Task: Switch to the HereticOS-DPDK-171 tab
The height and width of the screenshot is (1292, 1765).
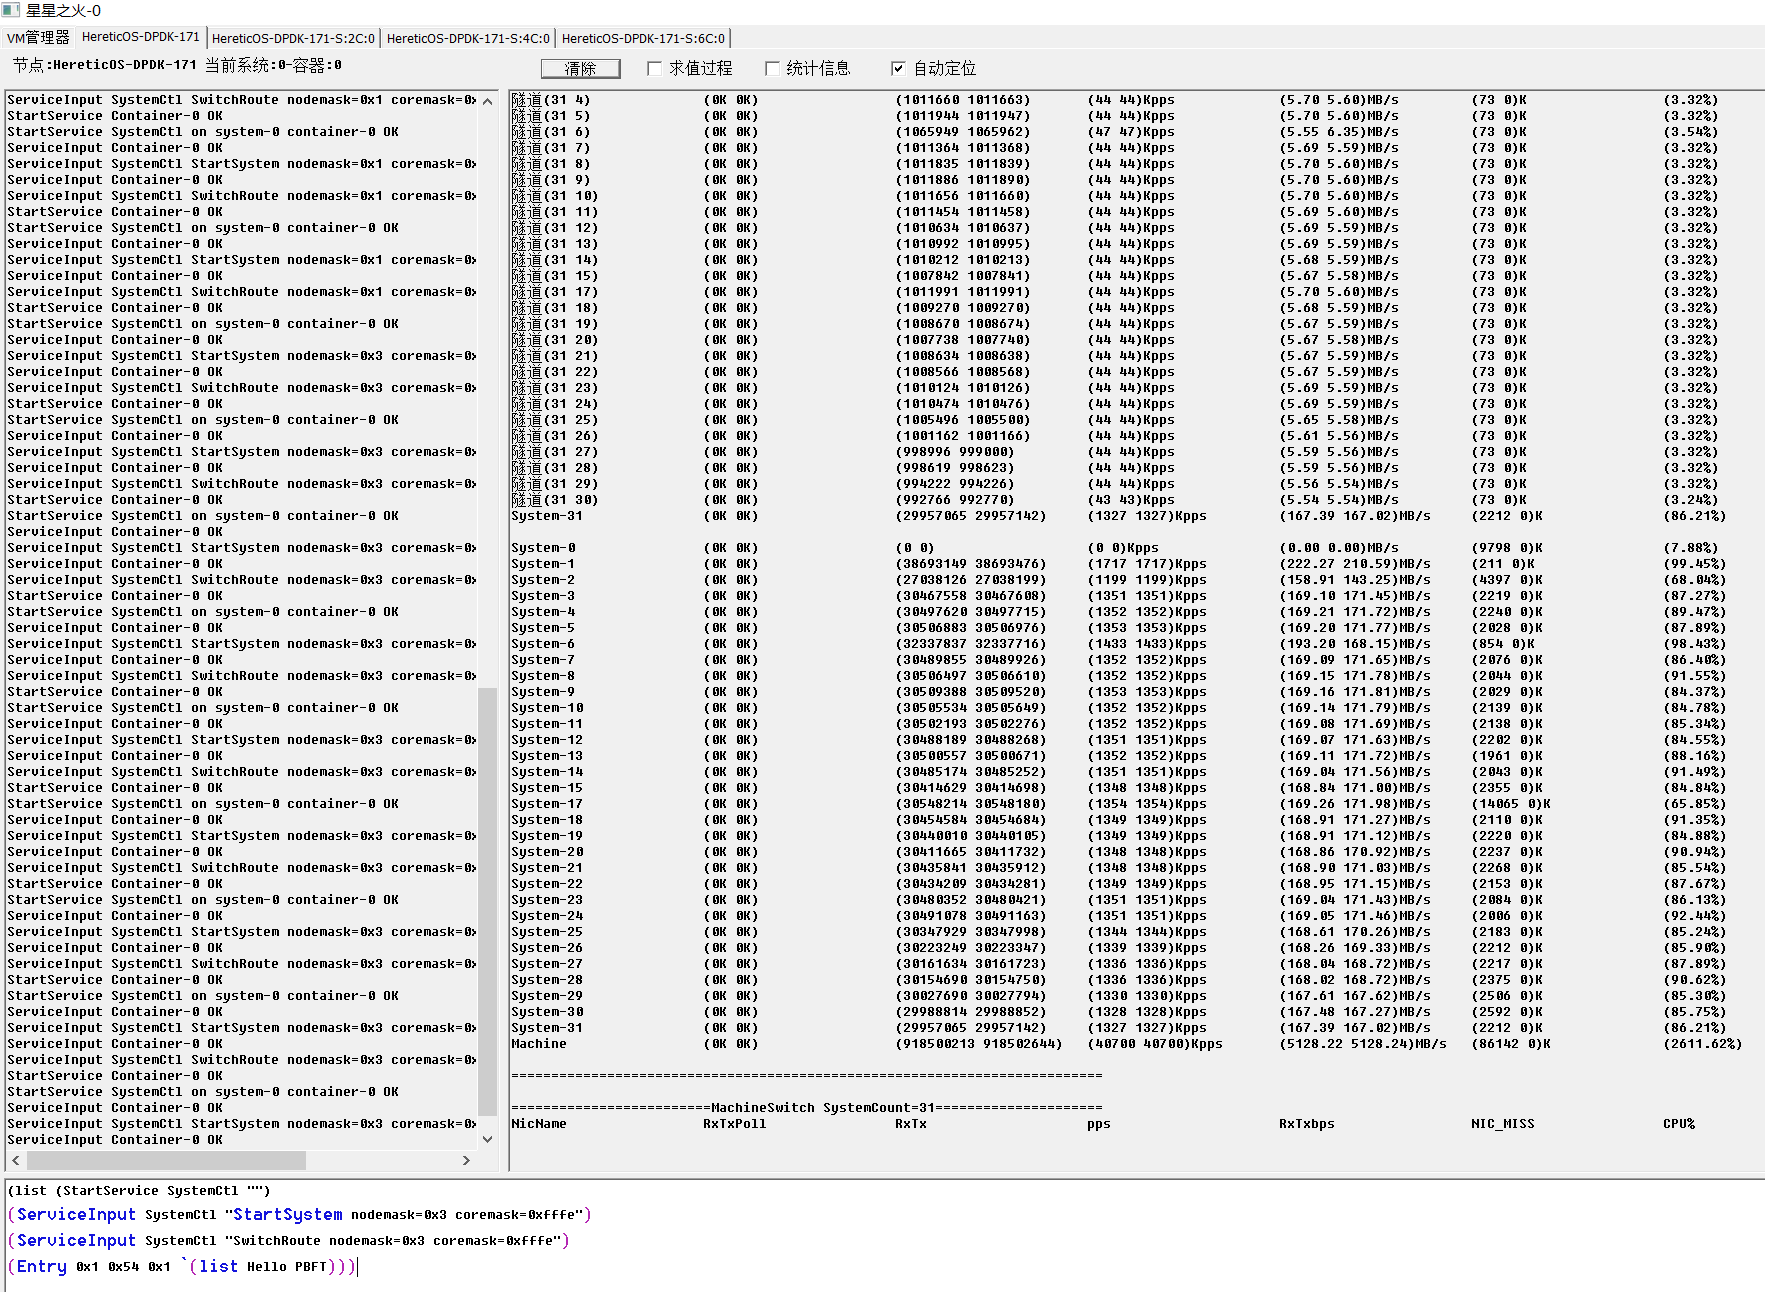Action: point(141,37)
